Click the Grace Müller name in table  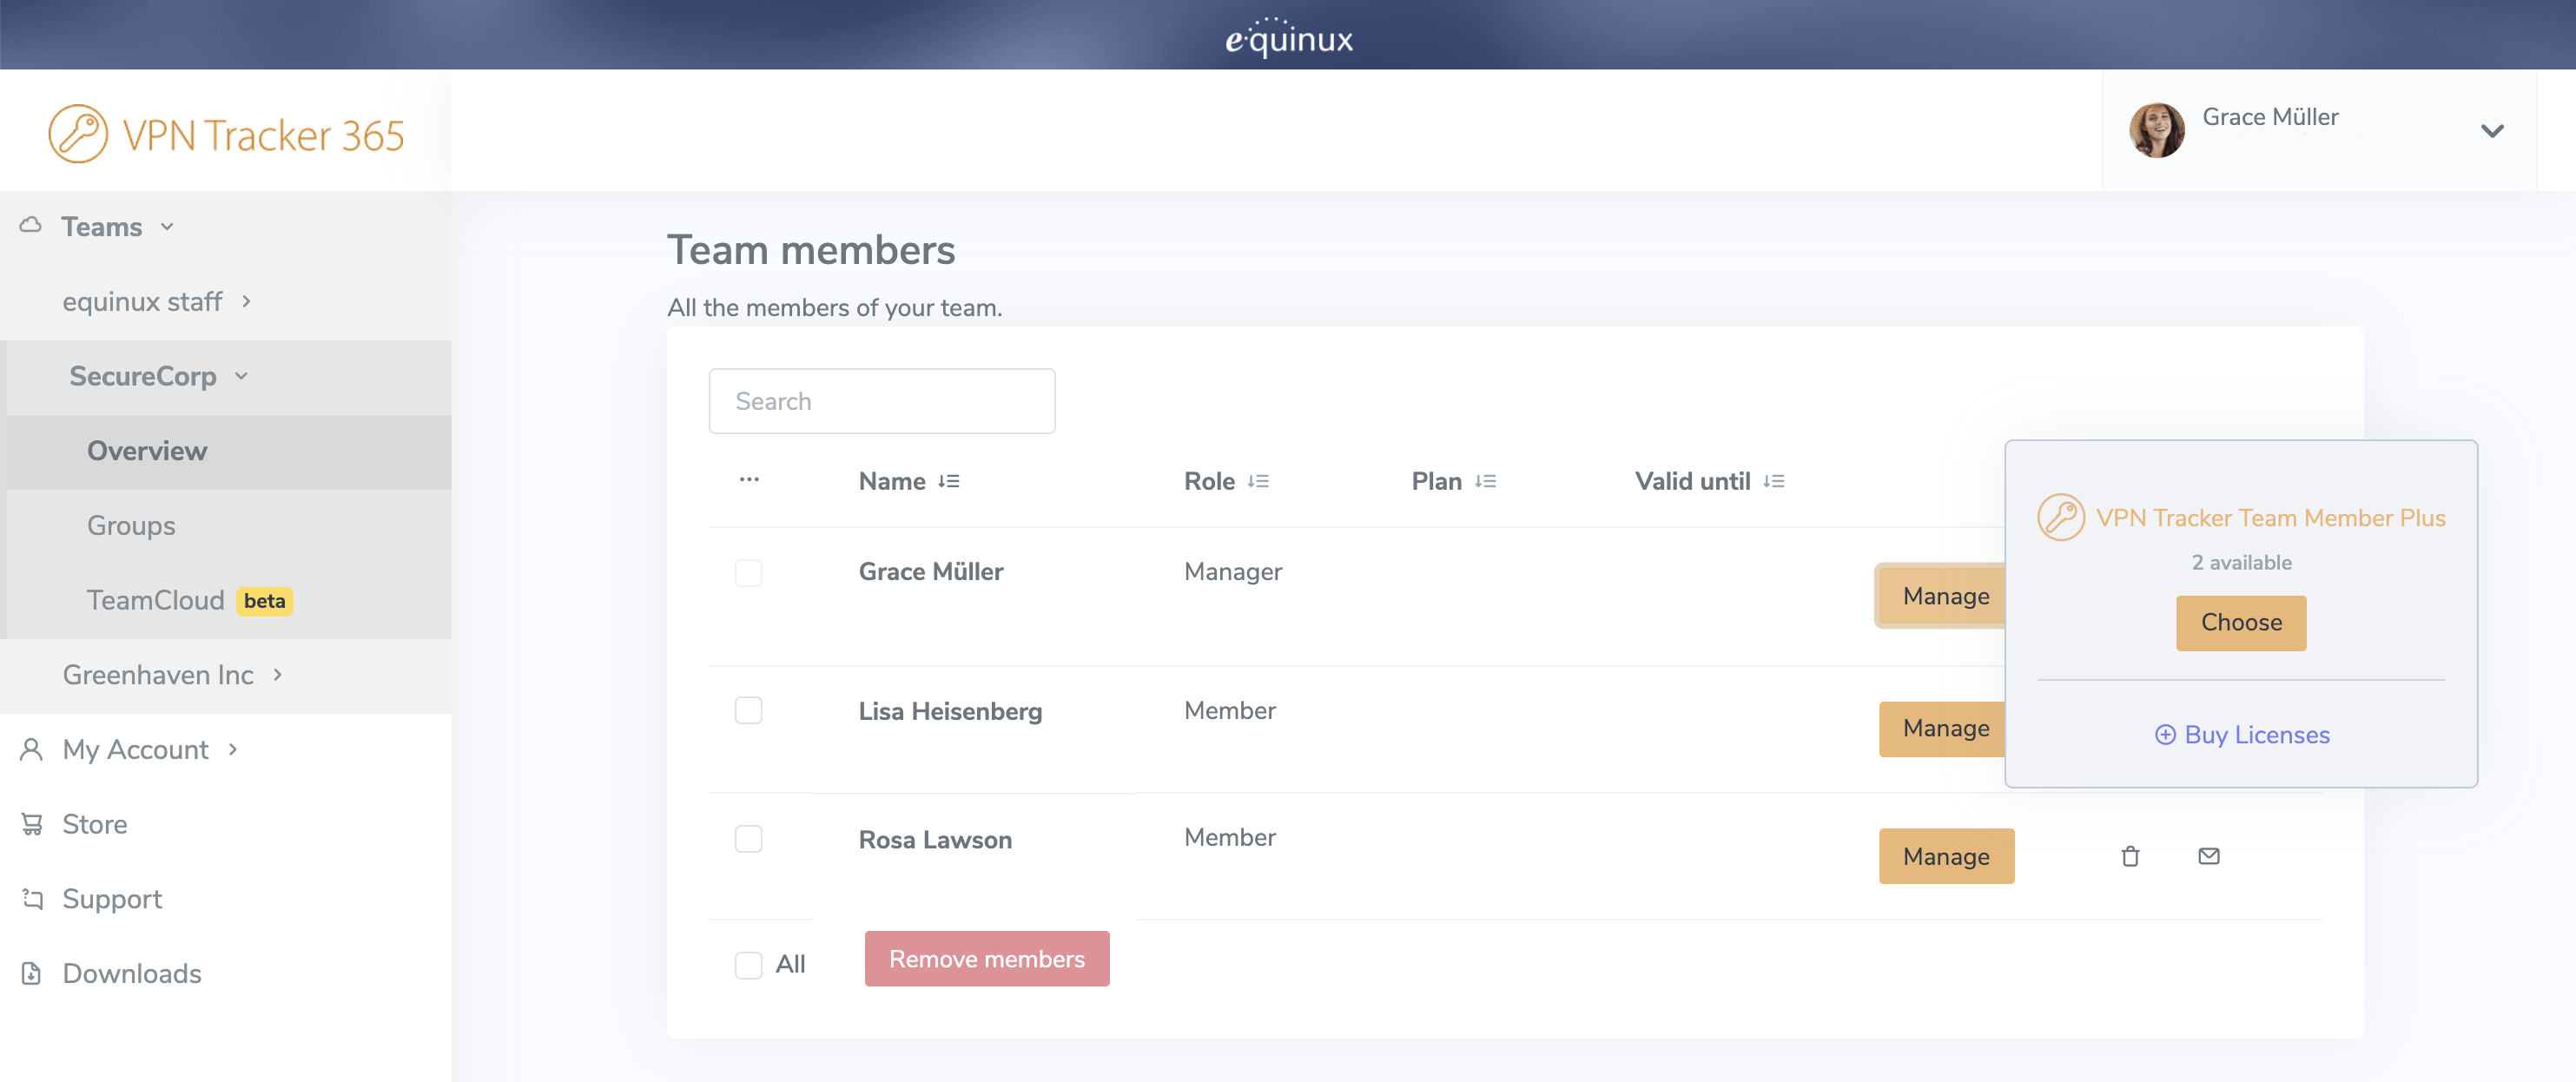tap(930, 572)
